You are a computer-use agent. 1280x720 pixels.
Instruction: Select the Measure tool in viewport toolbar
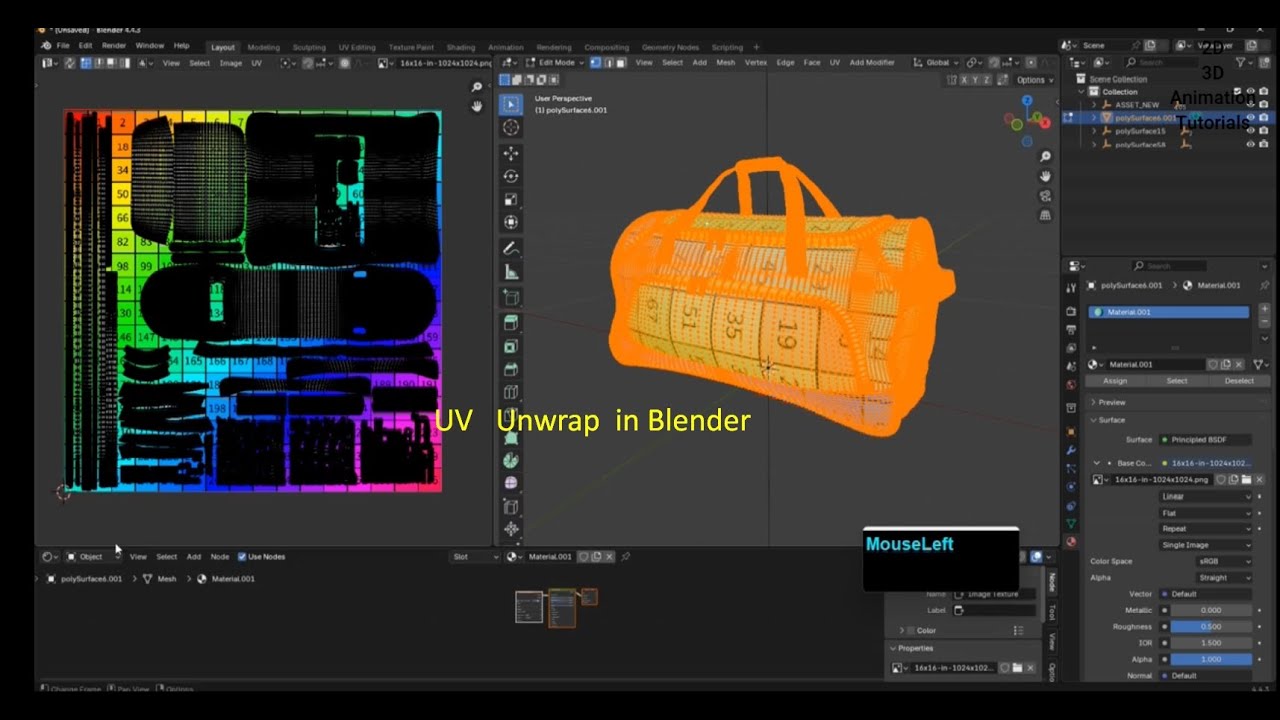(511, 272)
